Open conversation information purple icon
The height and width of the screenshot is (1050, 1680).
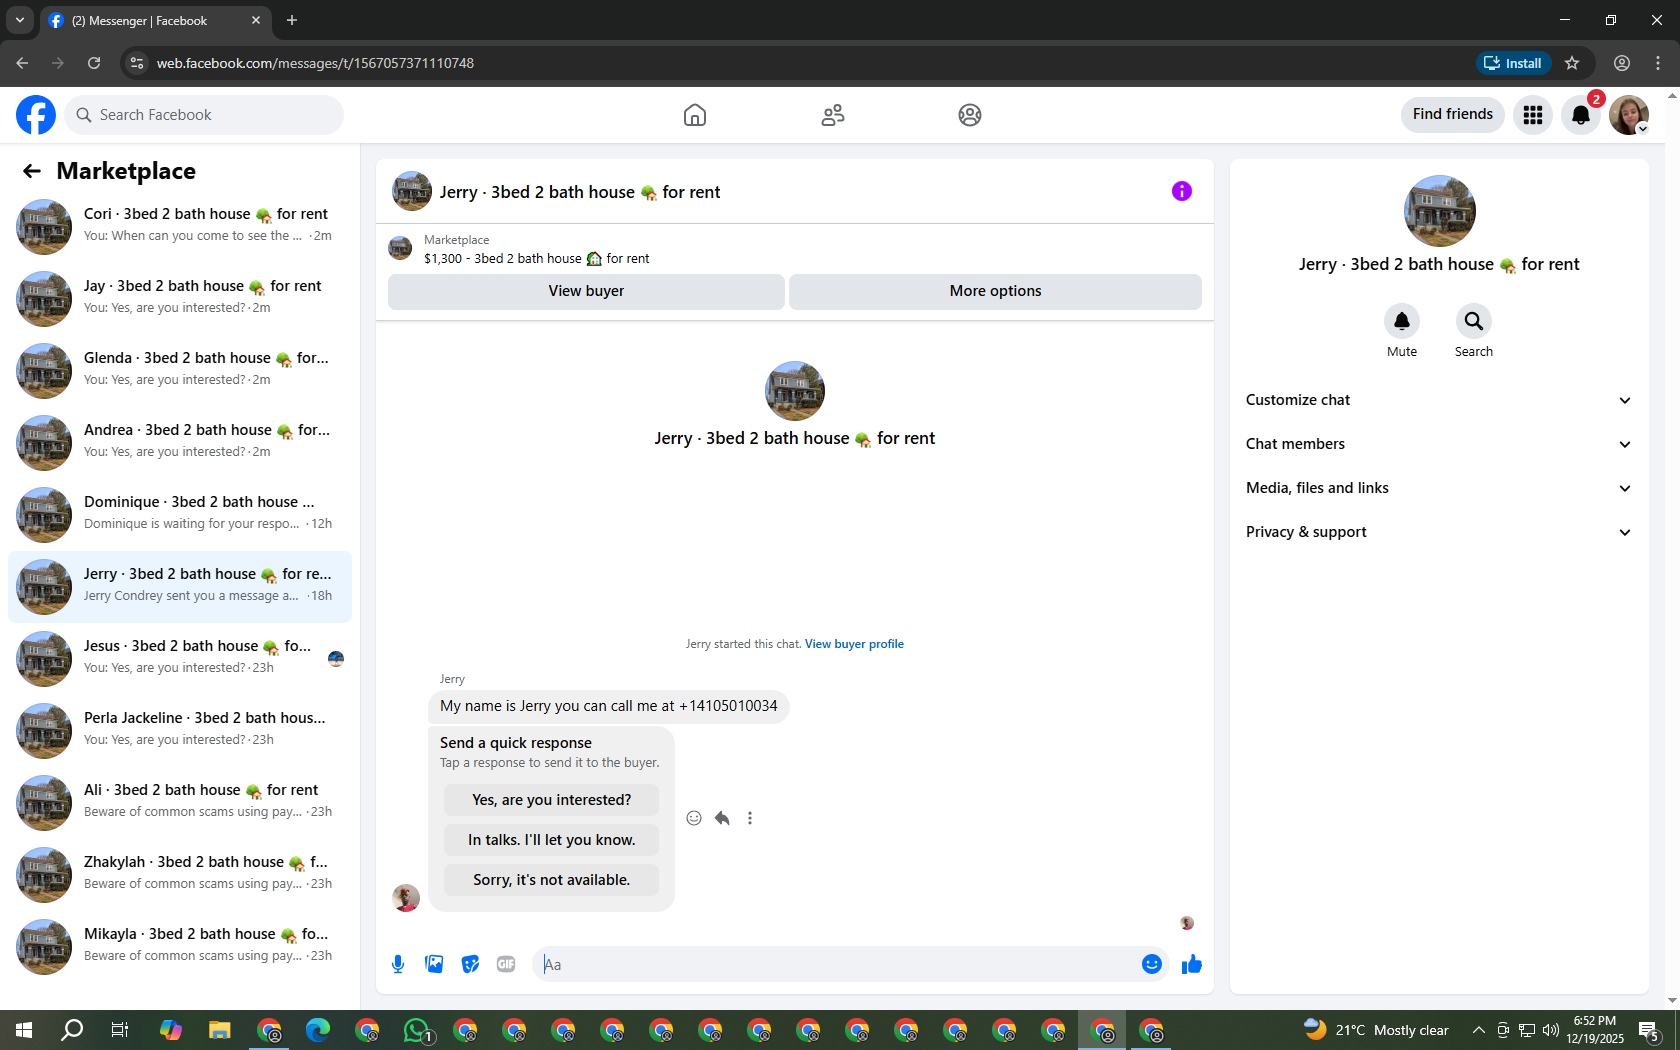(1182, 191)
